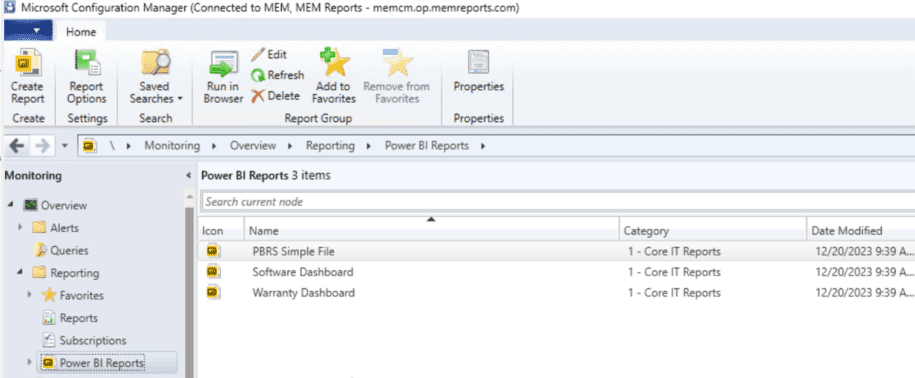Collapse the Reporting tree node

[21, 272]
